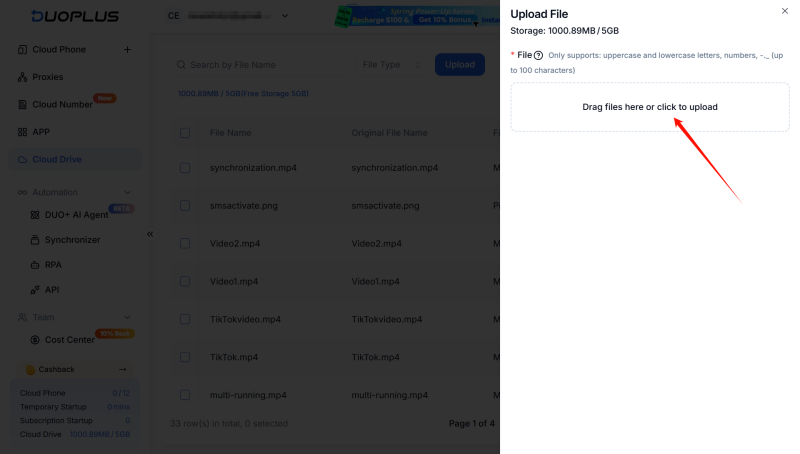
Task: Toggle the select-all checkbox in header
Action: click(185, 133)
